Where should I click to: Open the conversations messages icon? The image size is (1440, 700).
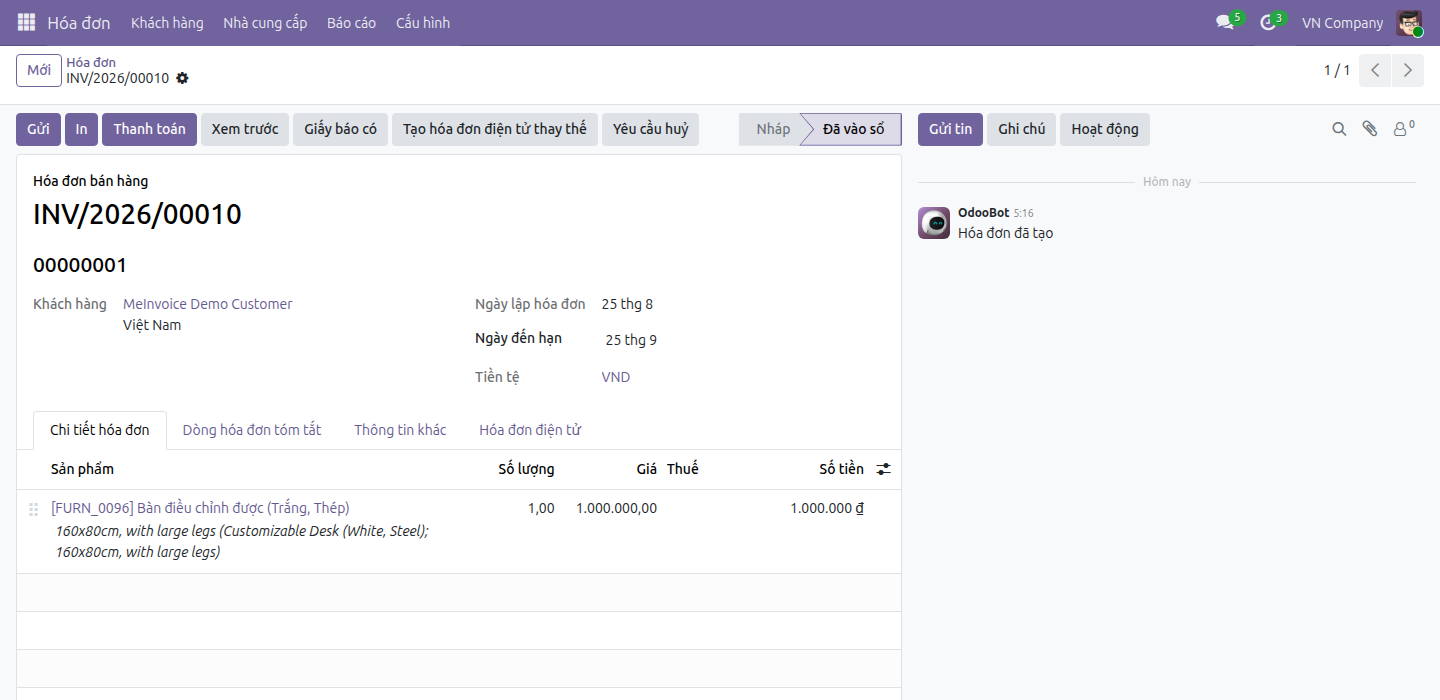coord(1225,22)
